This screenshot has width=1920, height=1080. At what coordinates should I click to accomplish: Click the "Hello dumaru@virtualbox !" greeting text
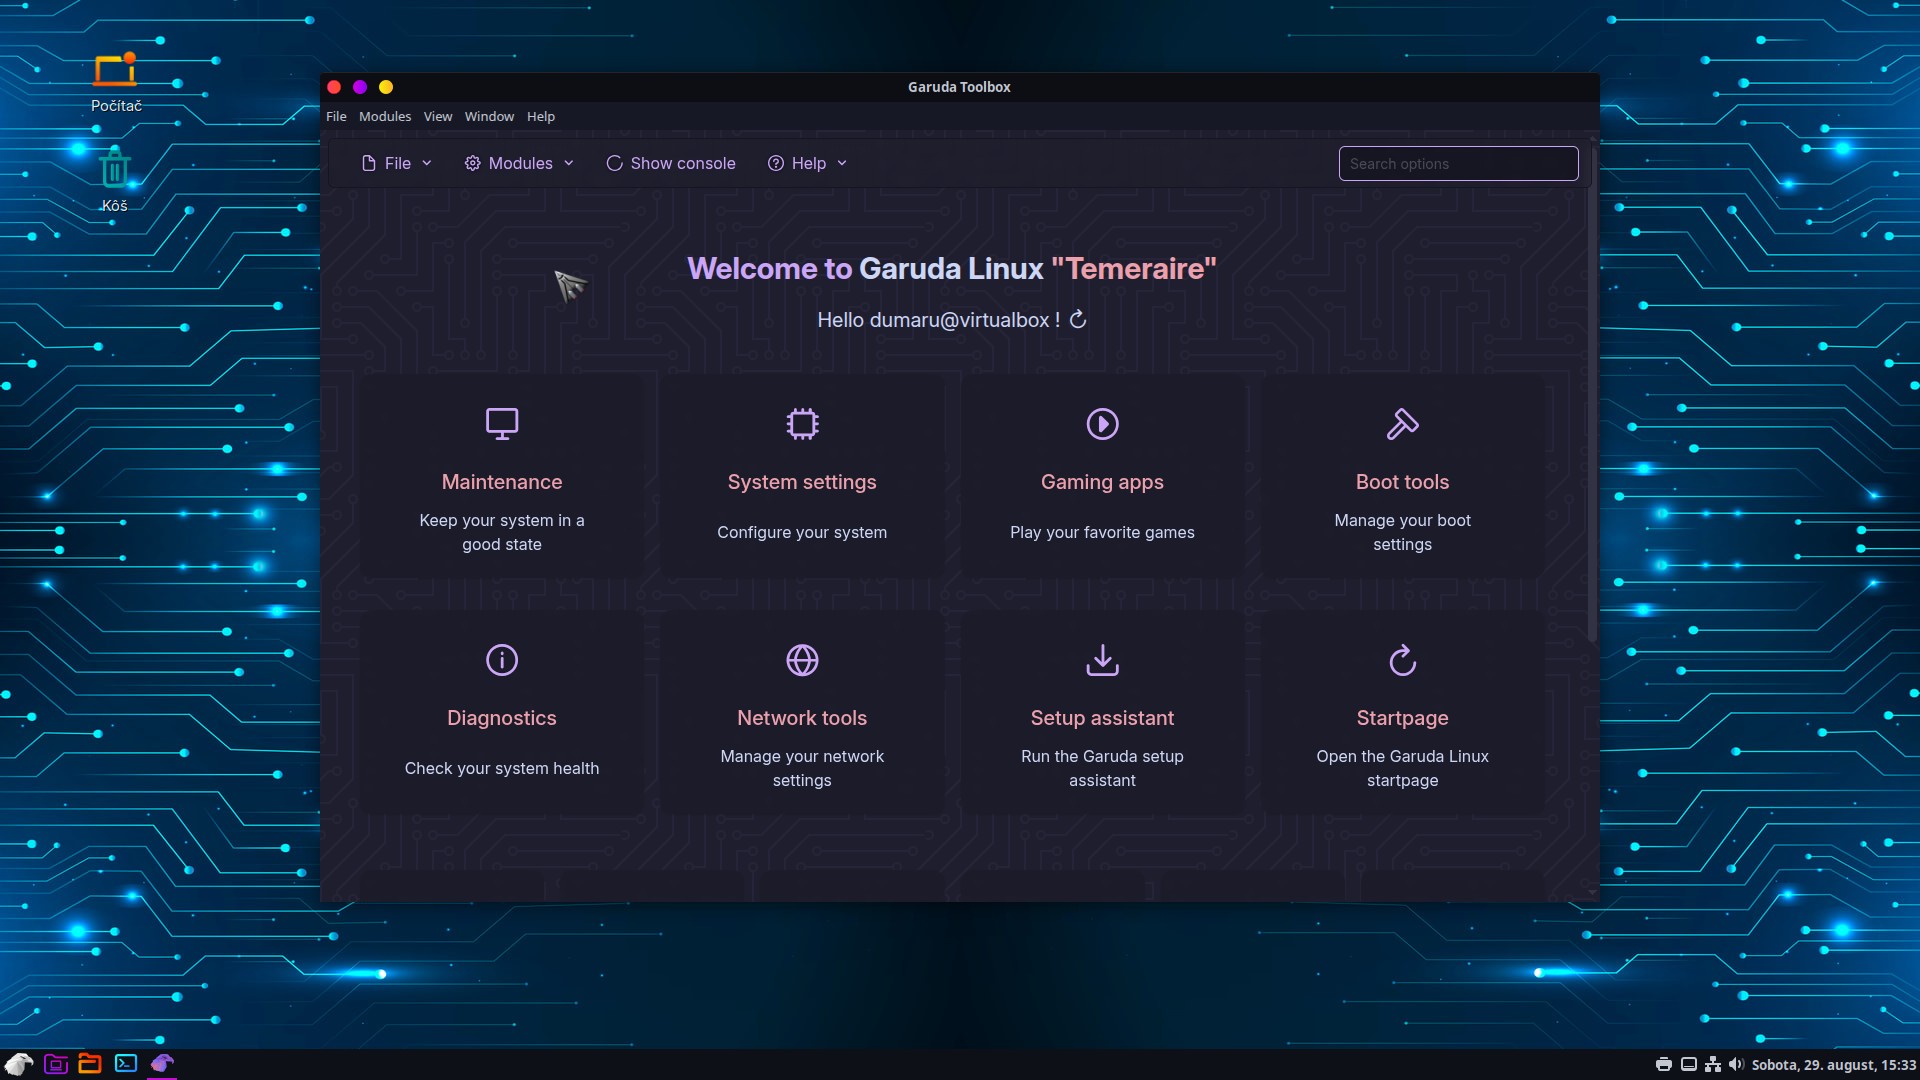938,320
